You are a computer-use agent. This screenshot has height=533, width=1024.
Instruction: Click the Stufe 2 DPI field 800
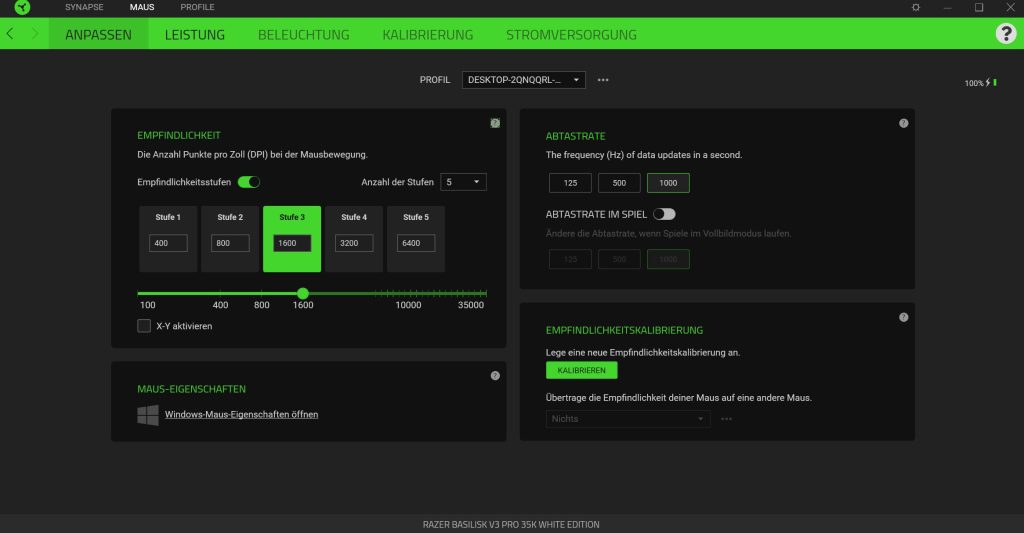click(x=230, y=243)
